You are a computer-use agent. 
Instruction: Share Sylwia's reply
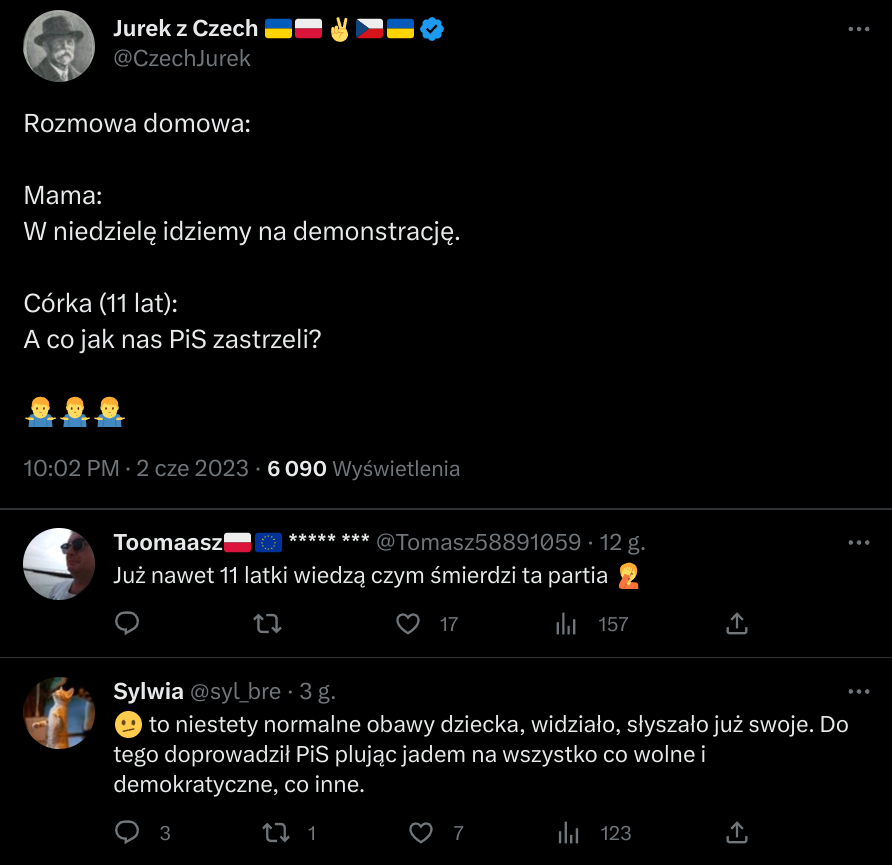[x=736, y=832]
